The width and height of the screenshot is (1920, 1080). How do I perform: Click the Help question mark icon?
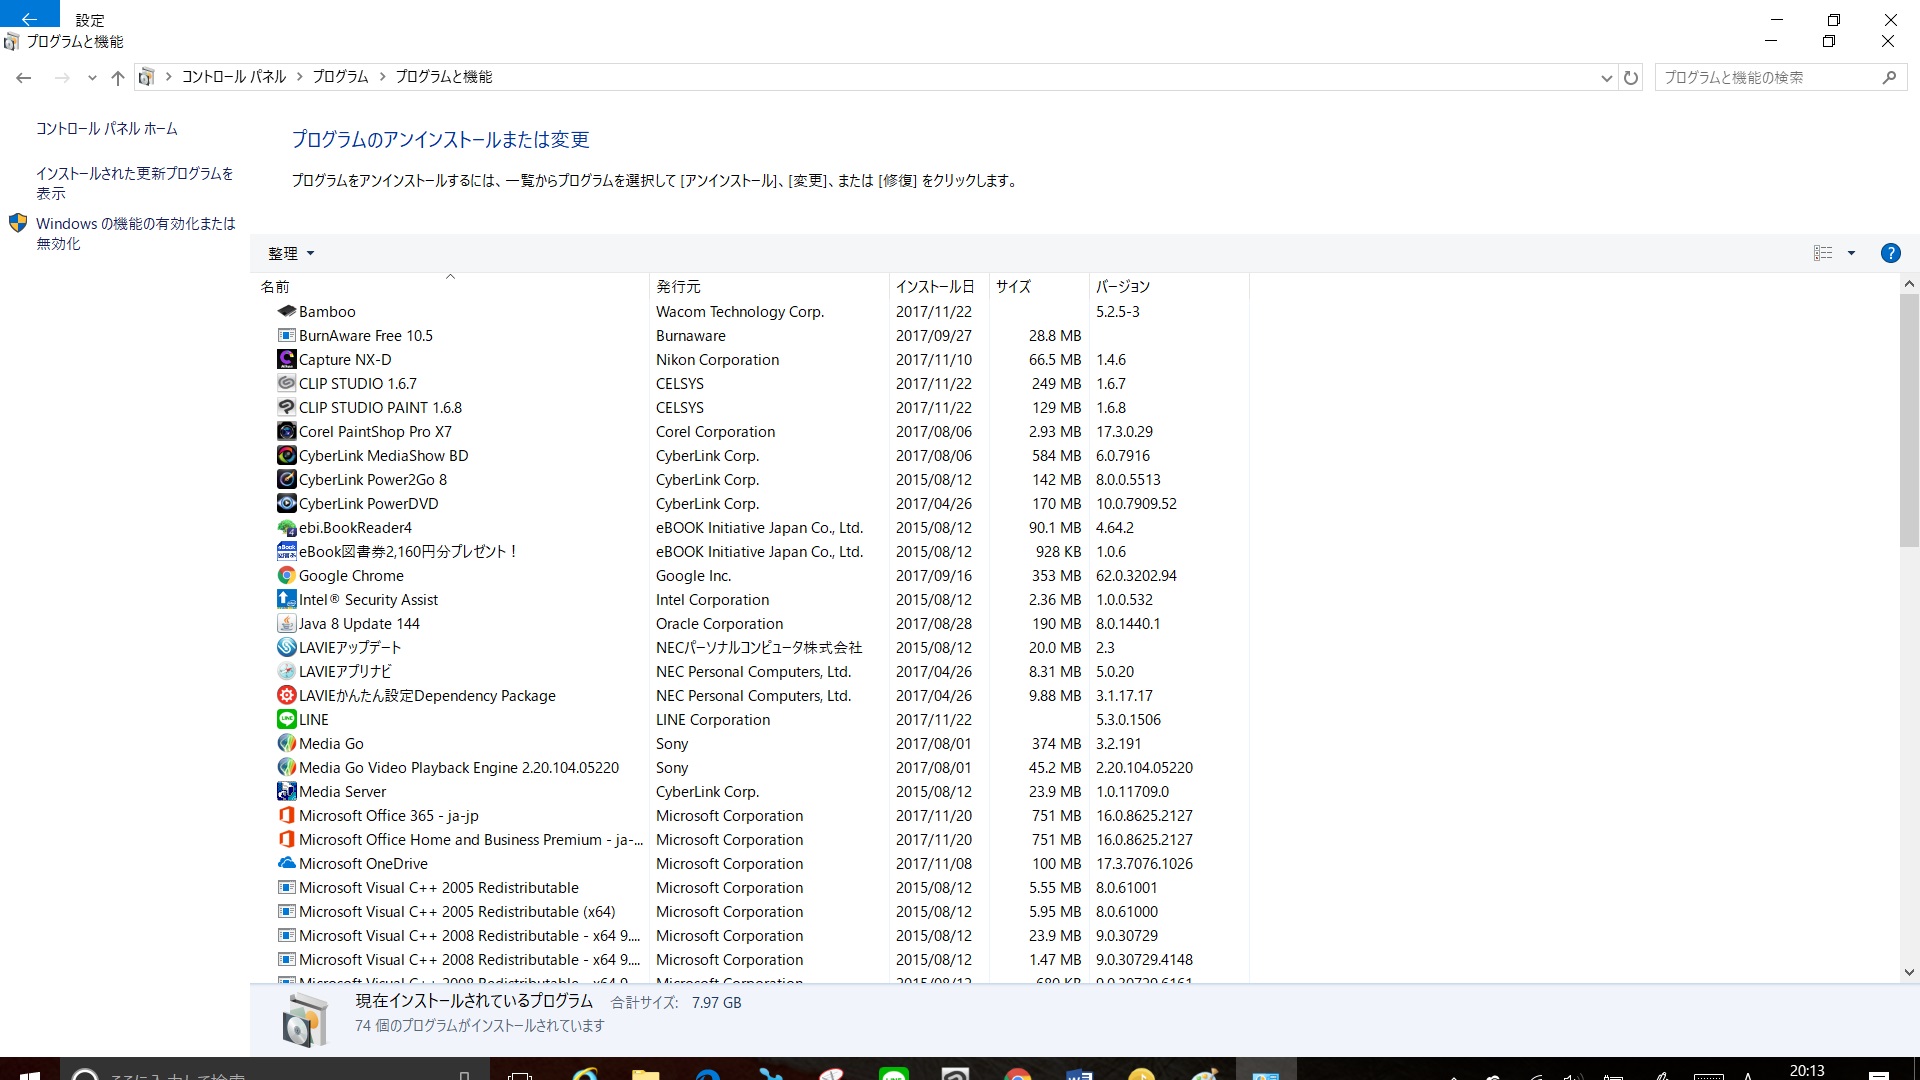click(x=1890, y=253)
